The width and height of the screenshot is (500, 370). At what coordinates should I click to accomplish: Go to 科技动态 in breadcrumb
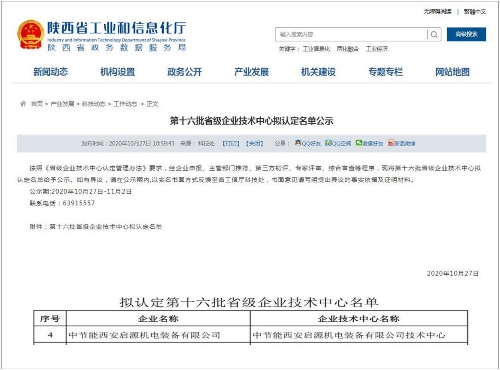click(x=94, y=104)
